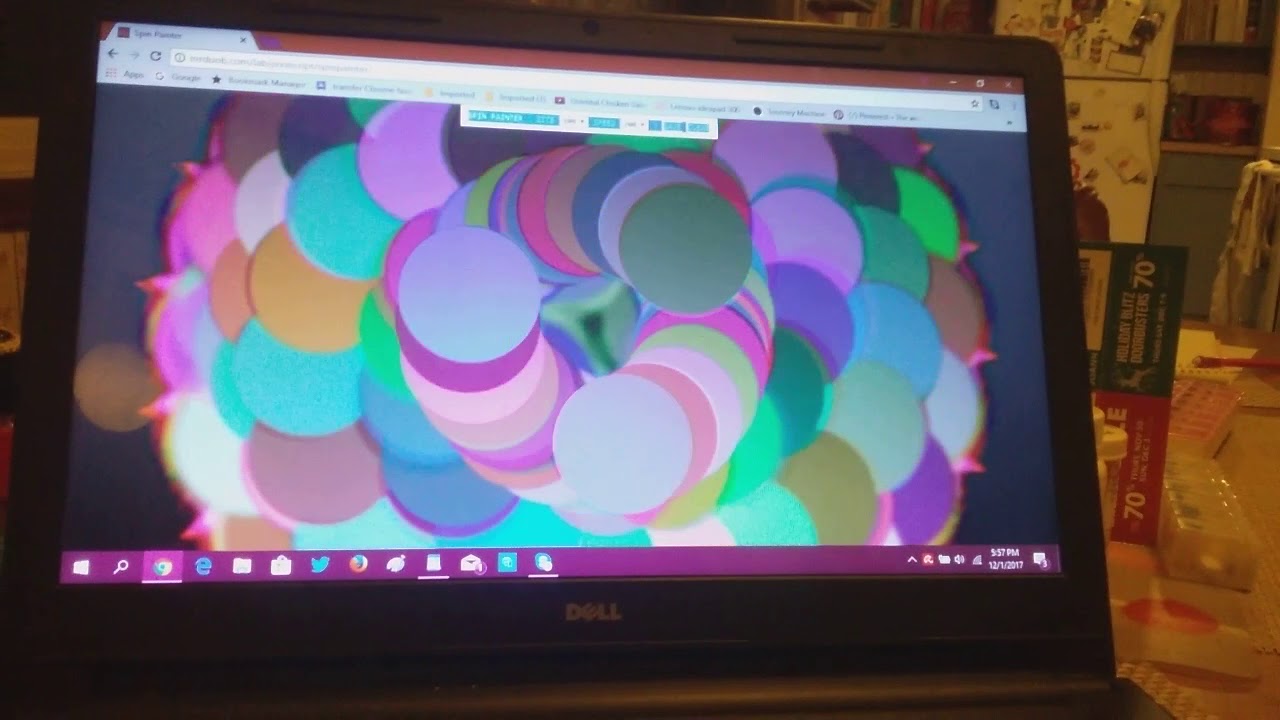Click the last button in Spin Painter toolbar
Viewport: 1280px width, 720px height.
point(698,128)
